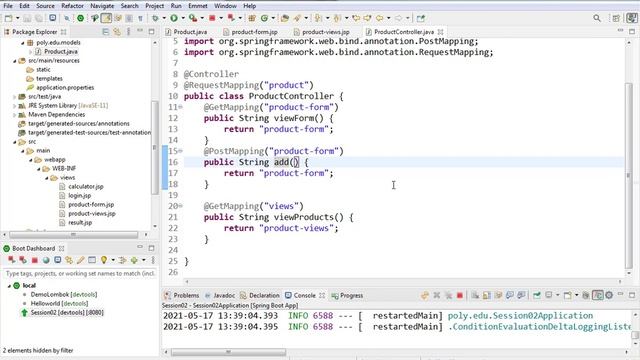Toggle Mark Occurrences highlighted toolbar button
This screenshot has height=360, width=640.
click(x=106, y=18)
